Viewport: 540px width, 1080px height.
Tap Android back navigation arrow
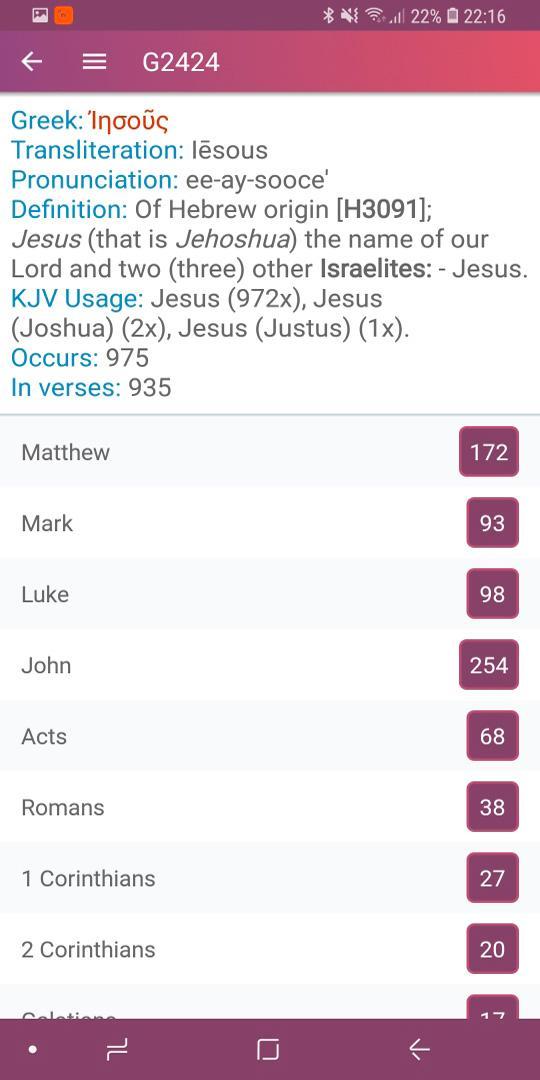[419, 1050]
